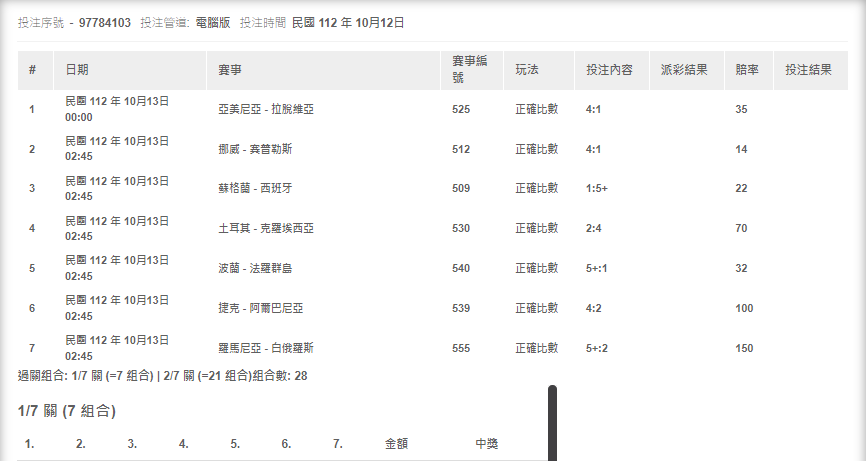866x461 pixels.
Task: Click the 波蘭 - 法羅群島 match name
Action: (255, 268)
